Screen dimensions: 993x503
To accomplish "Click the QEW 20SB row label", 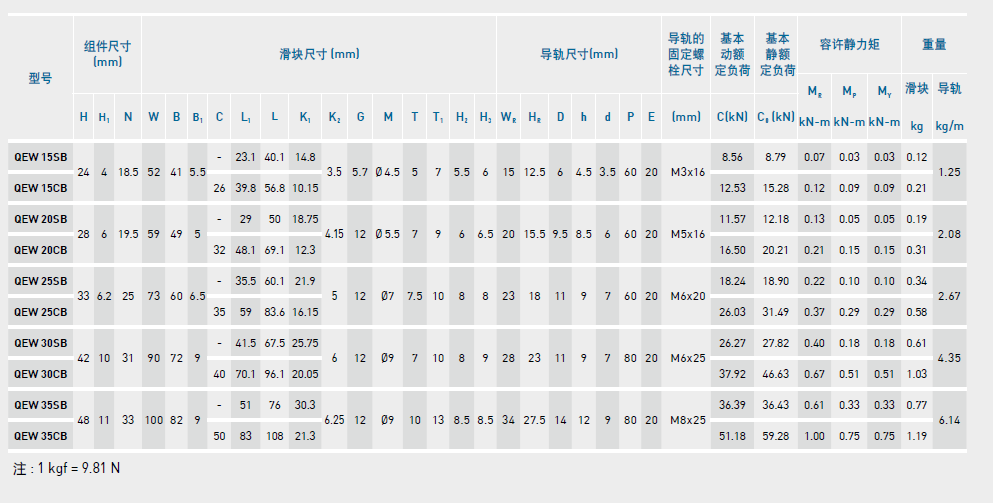I will click(x=41, y=218).
